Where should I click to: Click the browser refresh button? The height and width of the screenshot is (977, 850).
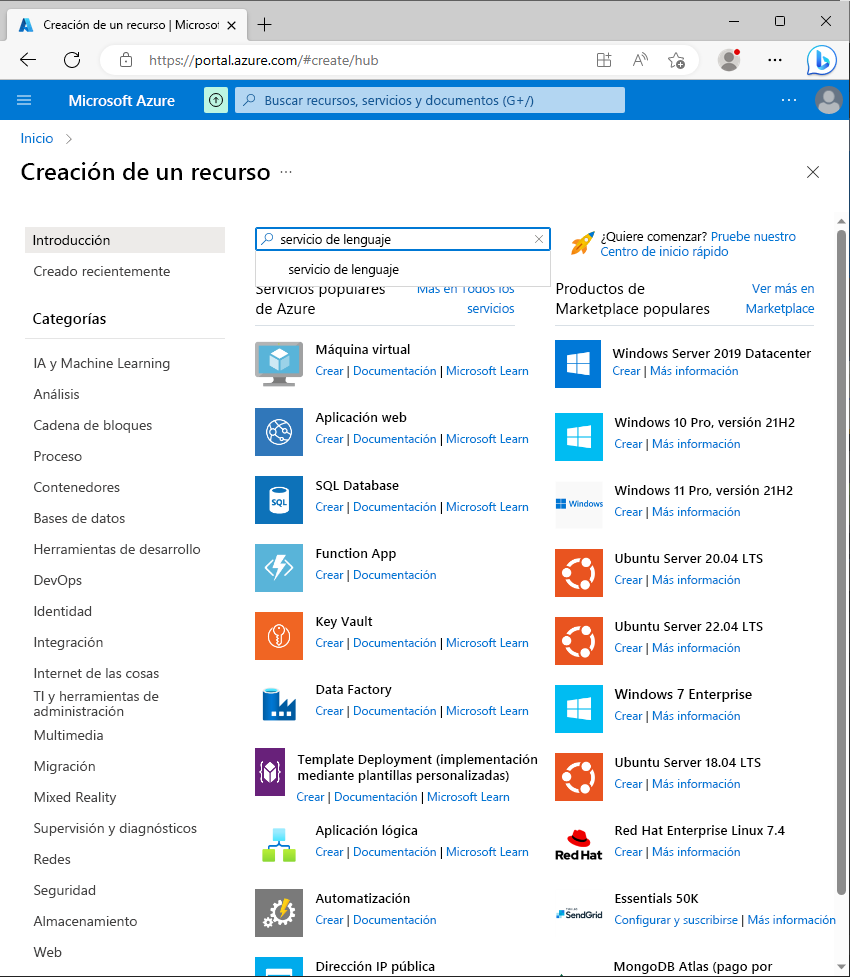pos(72,60)
